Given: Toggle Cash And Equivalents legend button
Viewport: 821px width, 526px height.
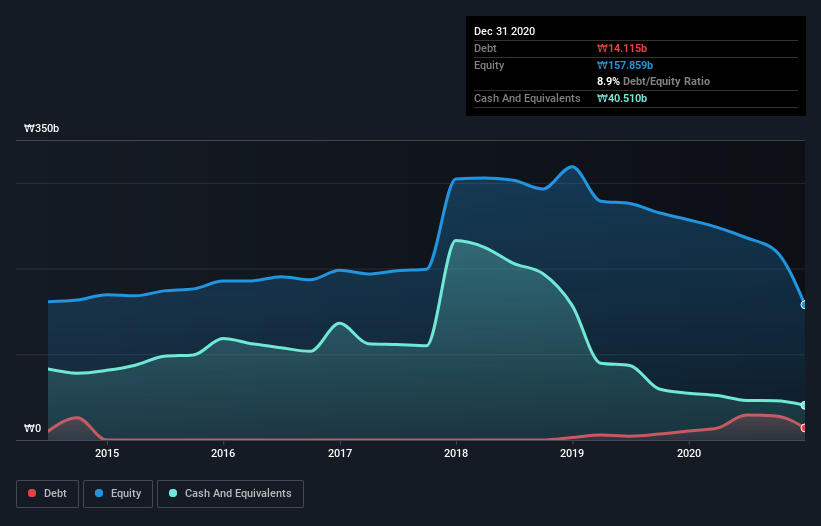Looking at the screenshot, I should click(x=230, y=494).
